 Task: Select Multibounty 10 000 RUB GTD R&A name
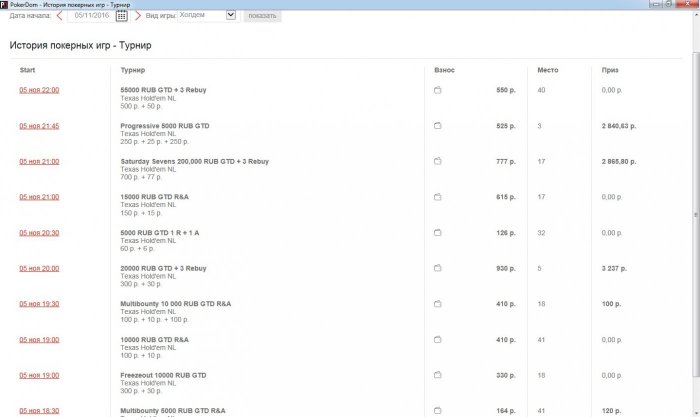[176, 304]
